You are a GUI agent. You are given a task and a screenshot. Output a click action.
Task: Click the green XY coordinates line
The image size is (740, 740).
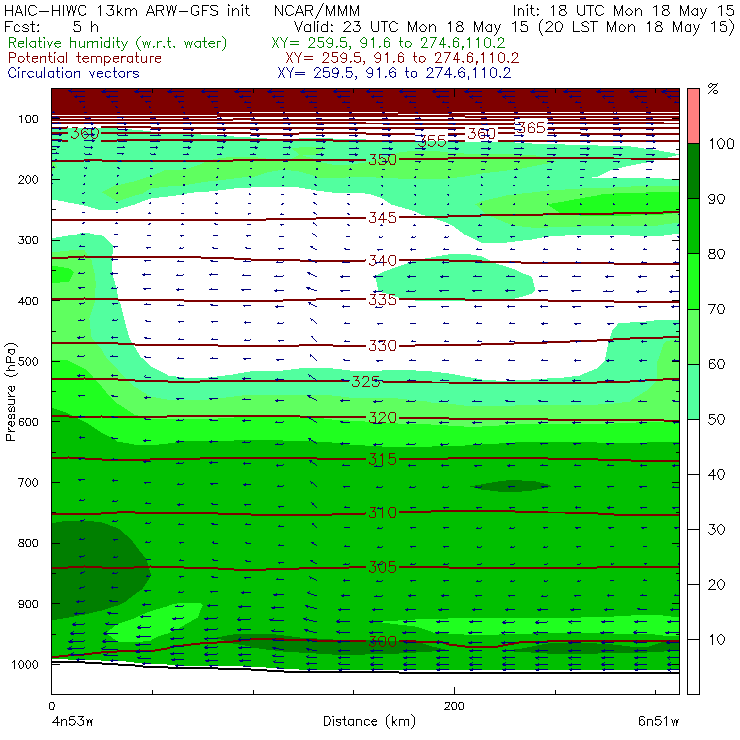(388, 43)
